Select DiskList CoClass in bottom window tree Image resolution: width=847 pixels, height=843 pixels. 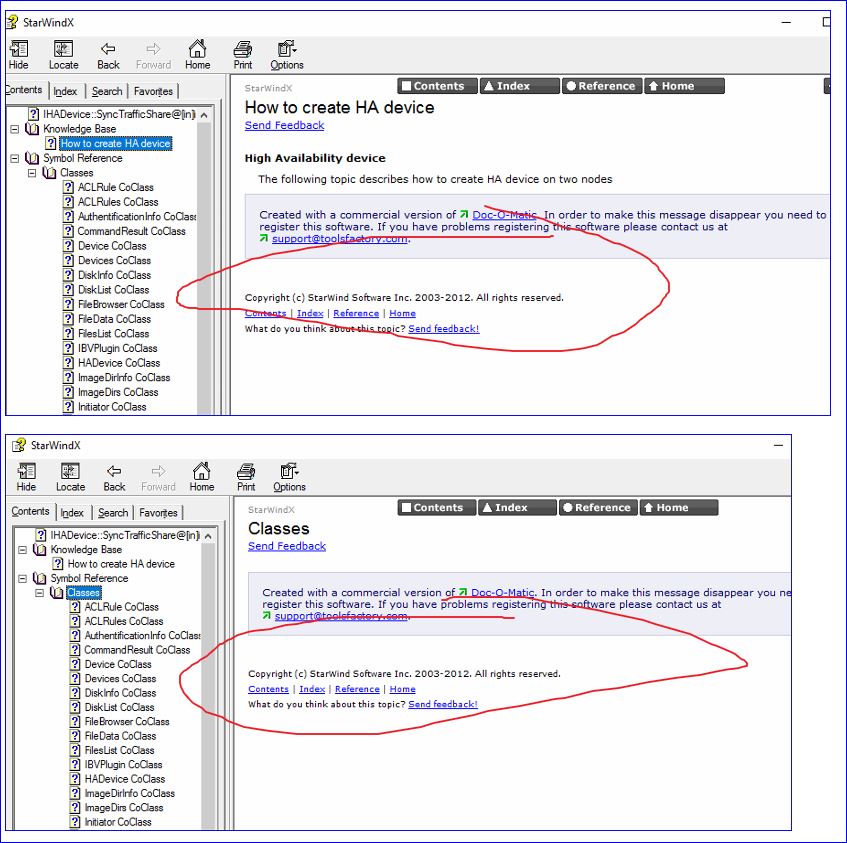[x=119, y=707]
